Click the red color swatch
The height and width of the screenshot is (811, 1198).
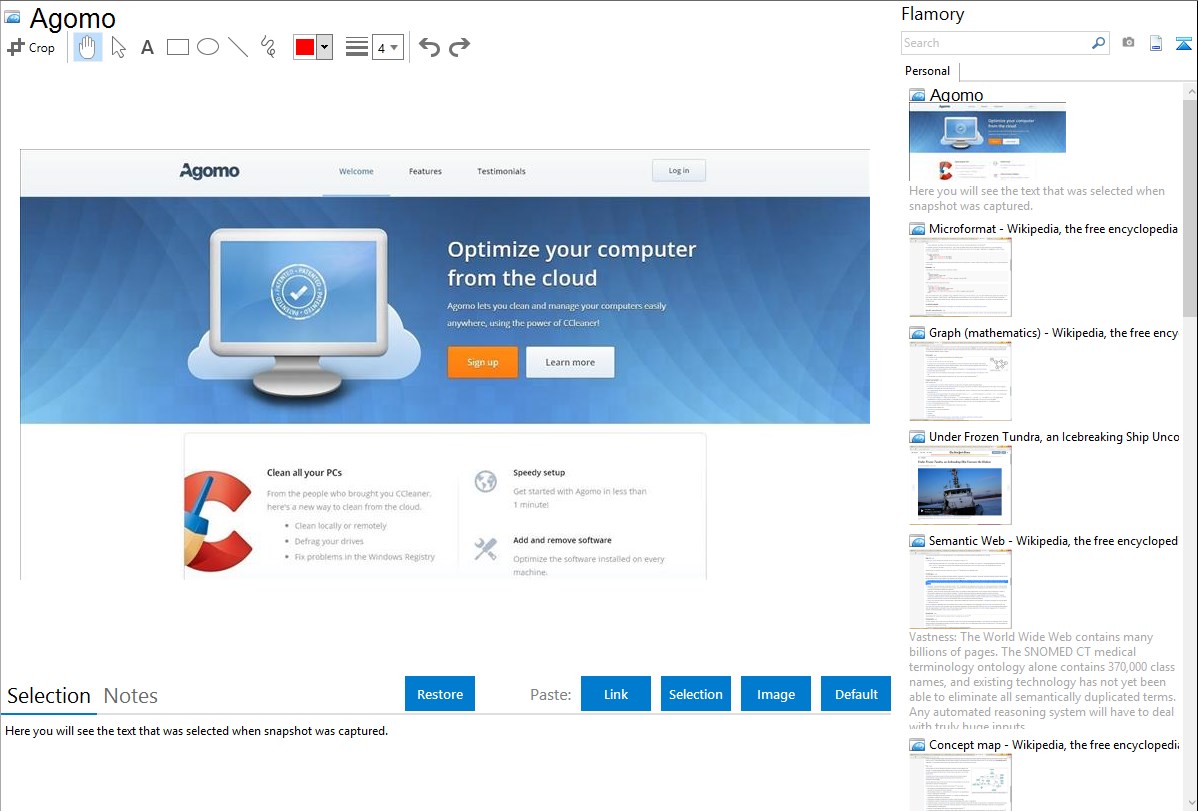click(x=305, y=47)
